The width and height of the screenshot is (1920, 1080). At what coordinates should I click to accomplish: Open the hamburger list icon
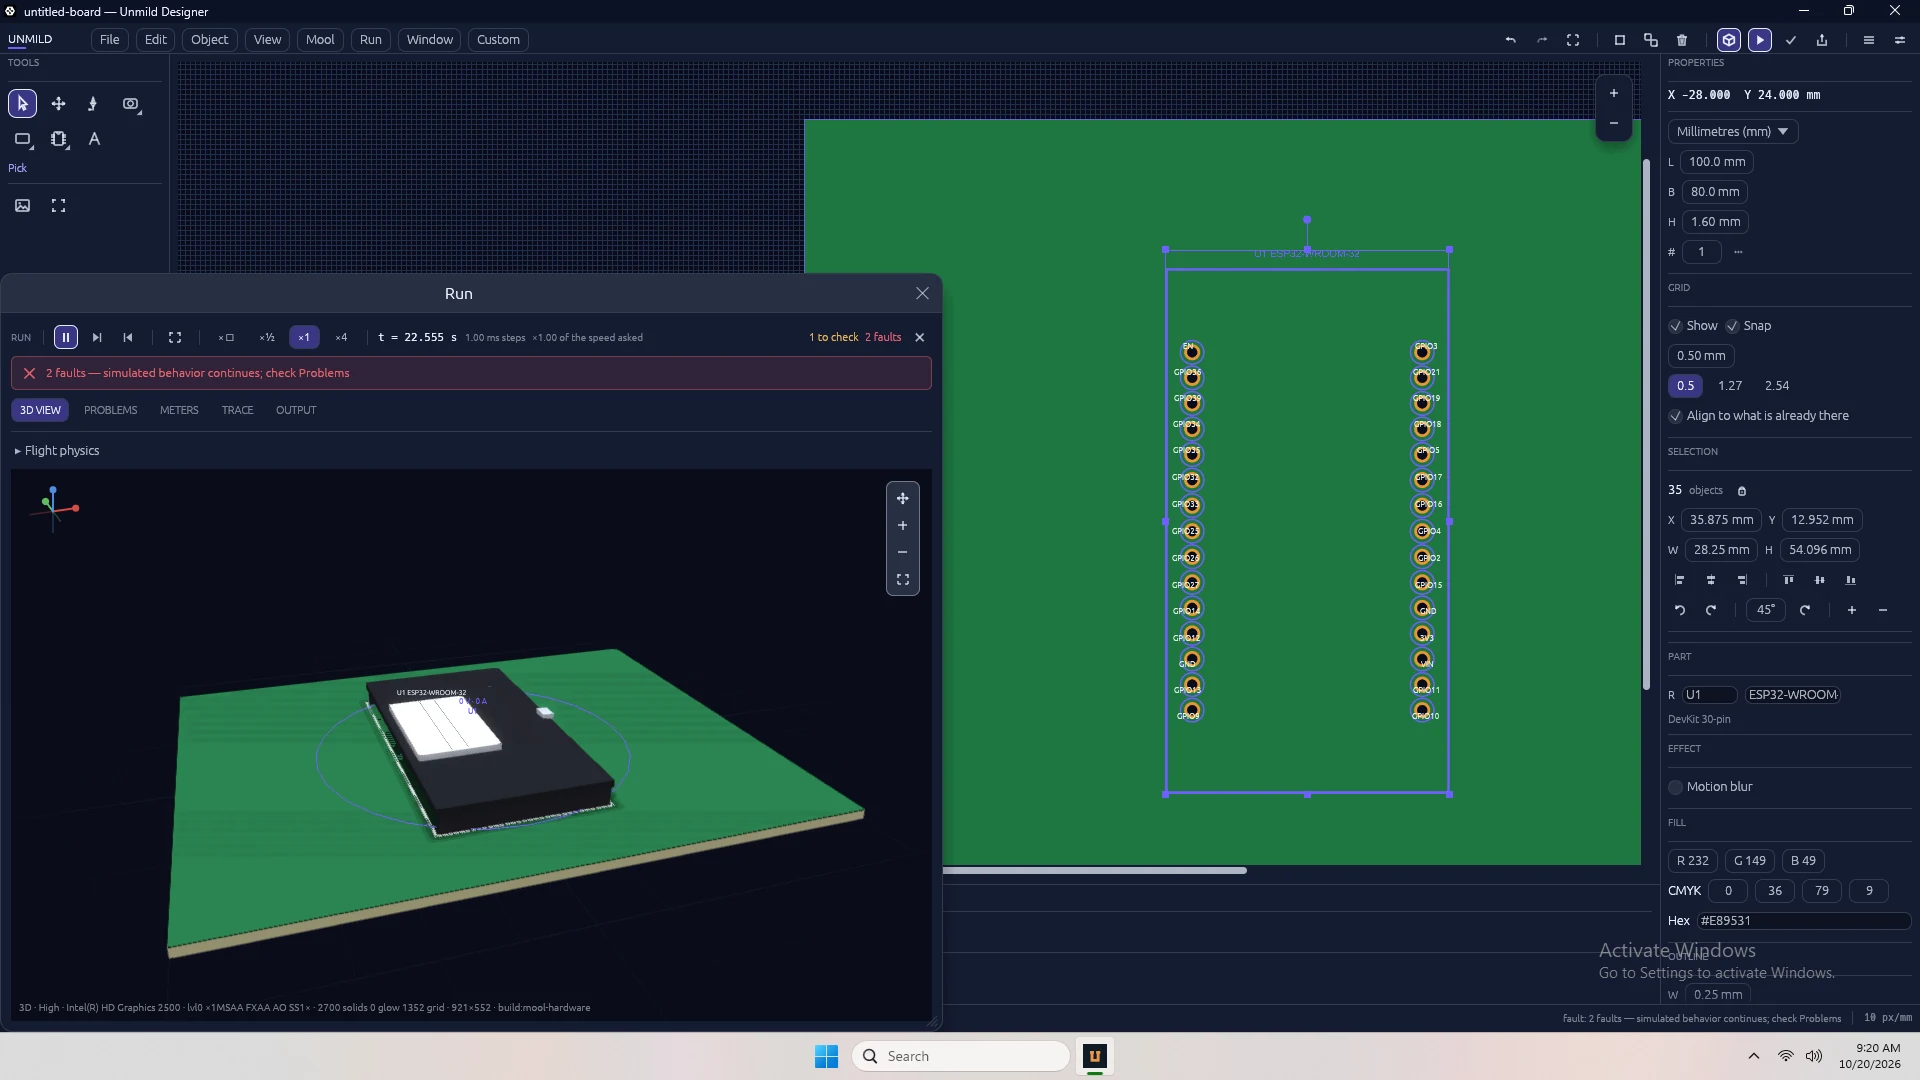tap(1869, 40)
